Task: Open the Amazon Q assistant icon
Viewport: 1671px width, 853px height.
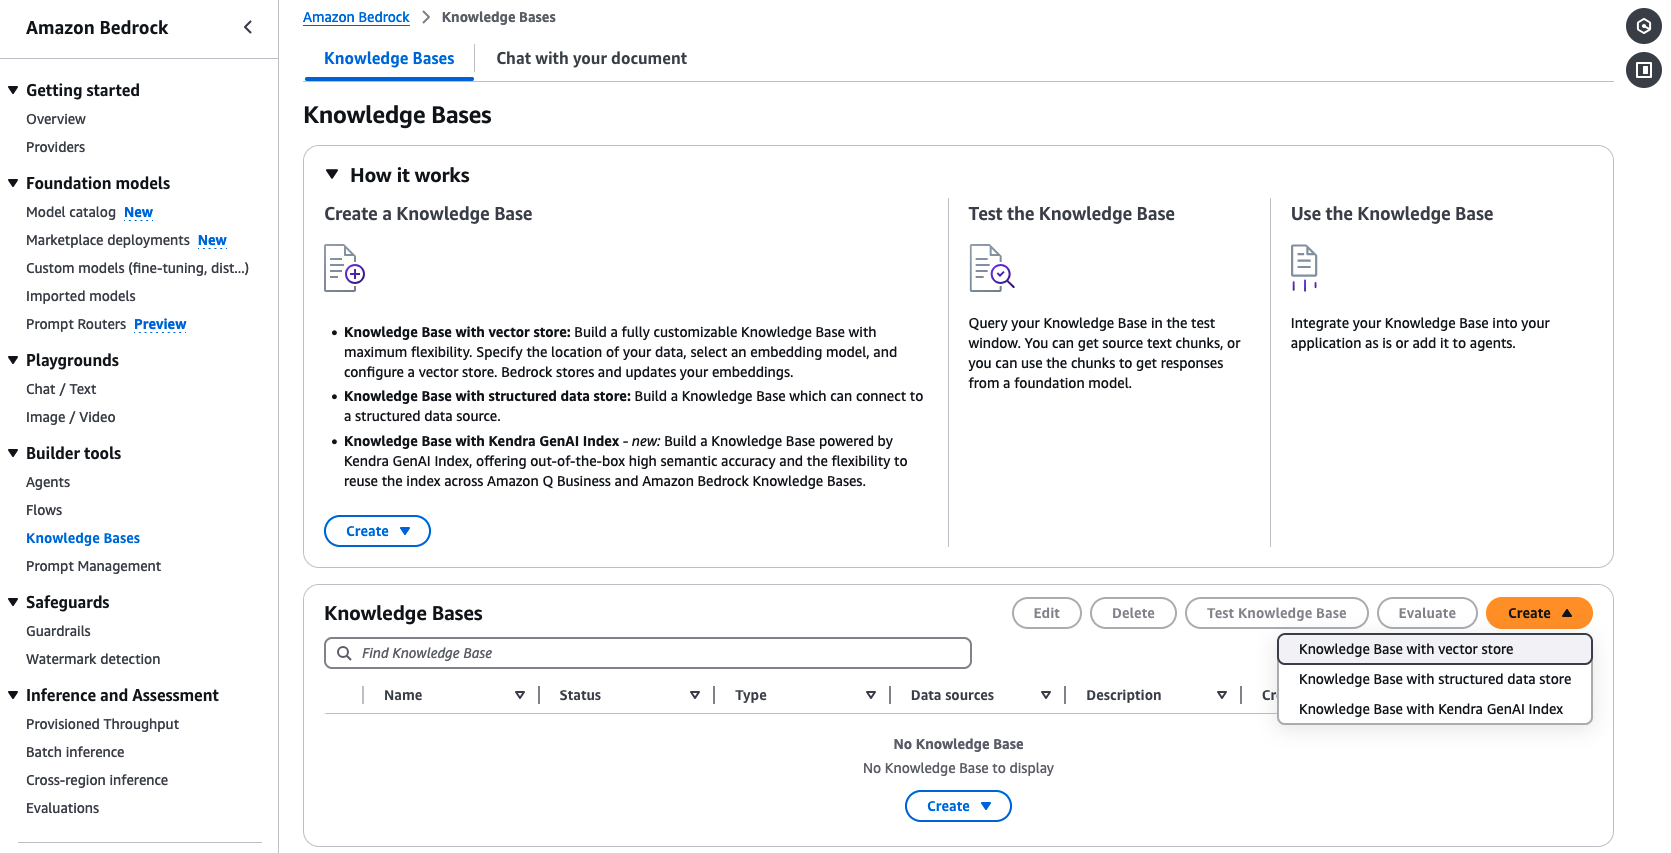Action: click(1643, 26)
